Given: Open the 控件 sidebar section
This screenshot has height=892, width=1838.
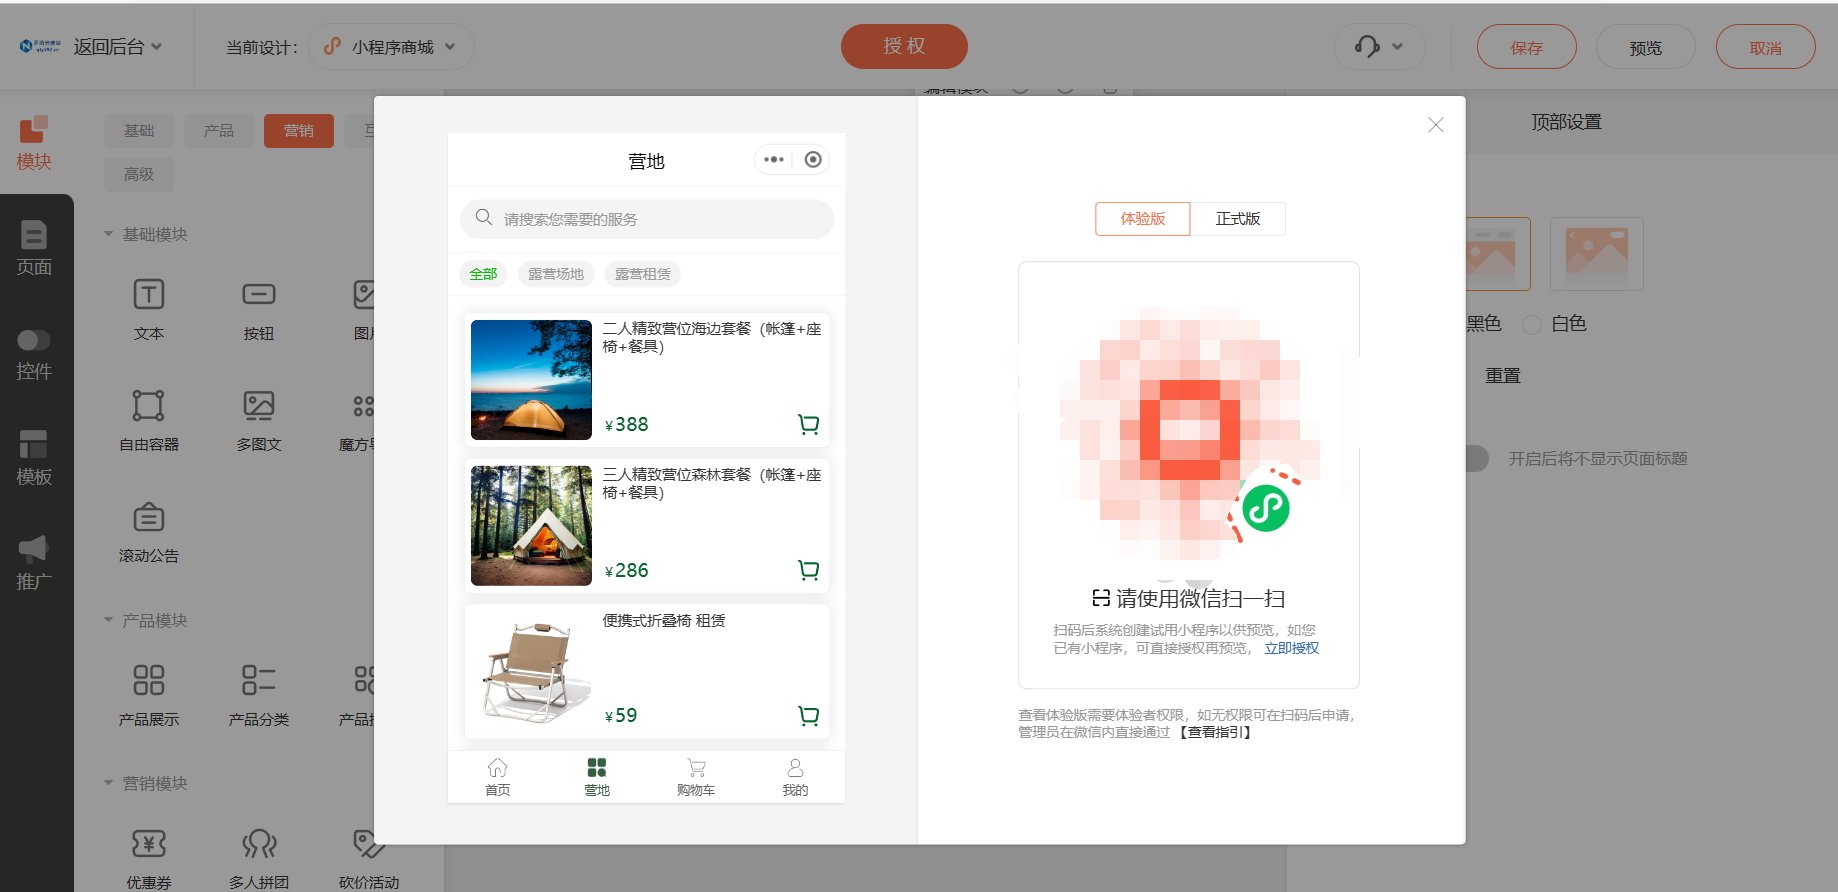Looking at the screenshot, I should pos(34,354).
